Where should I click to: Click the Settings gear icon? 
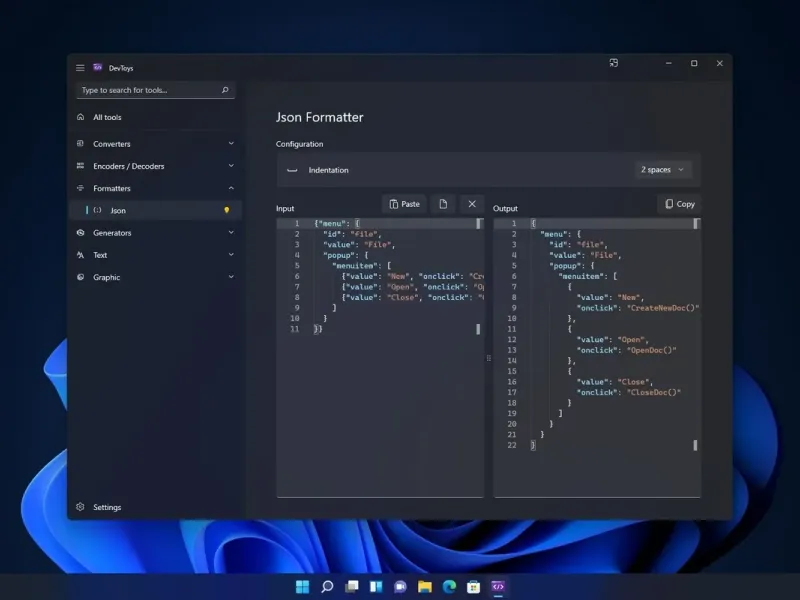coord(80,507)
